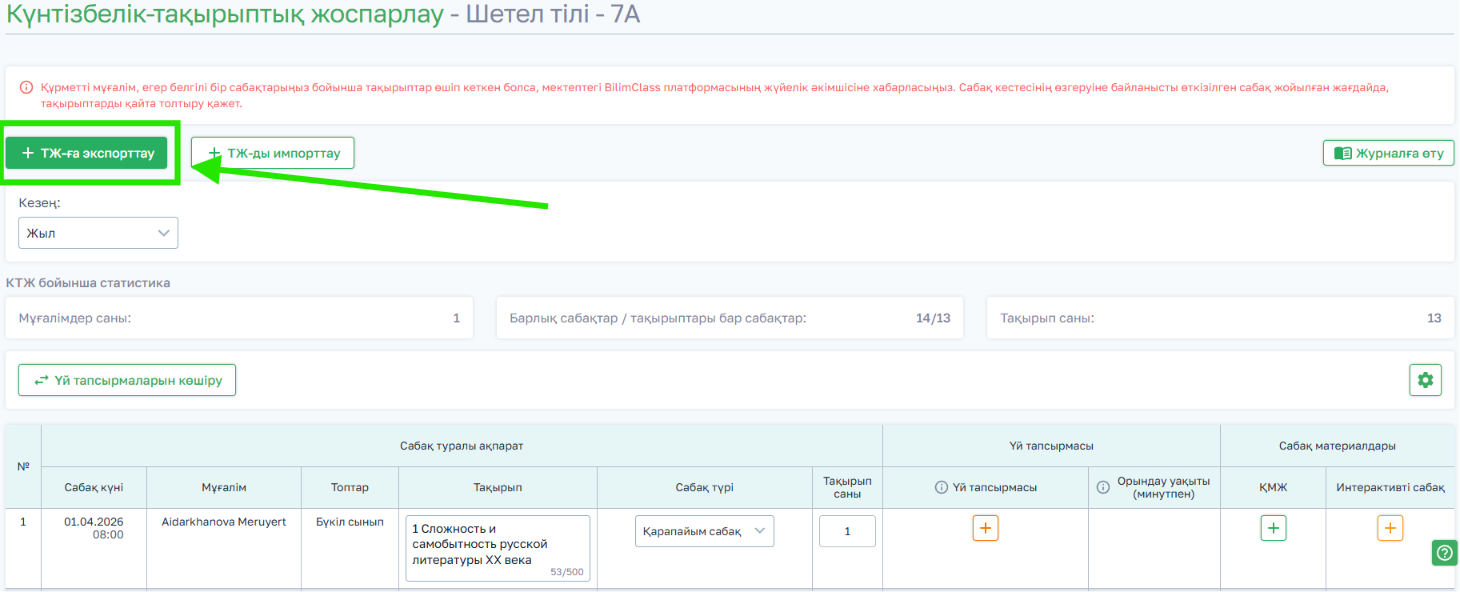Click the Сабақ күні column header
Image resolution: width=1460 pixels, height=592 pixels.
coord(94,488)
